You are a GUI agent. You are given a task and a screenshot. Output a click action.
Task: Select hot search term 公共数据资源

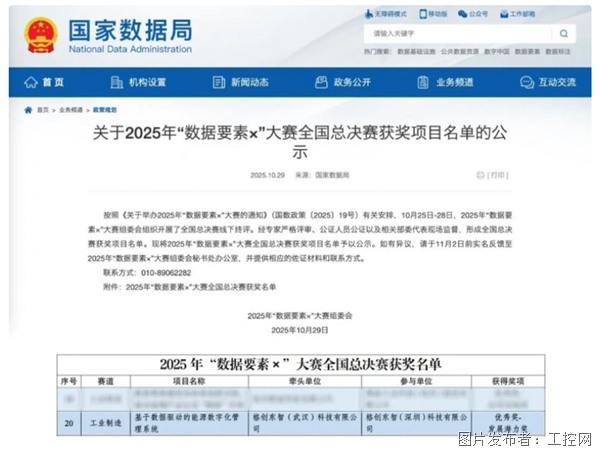point(460,51)
